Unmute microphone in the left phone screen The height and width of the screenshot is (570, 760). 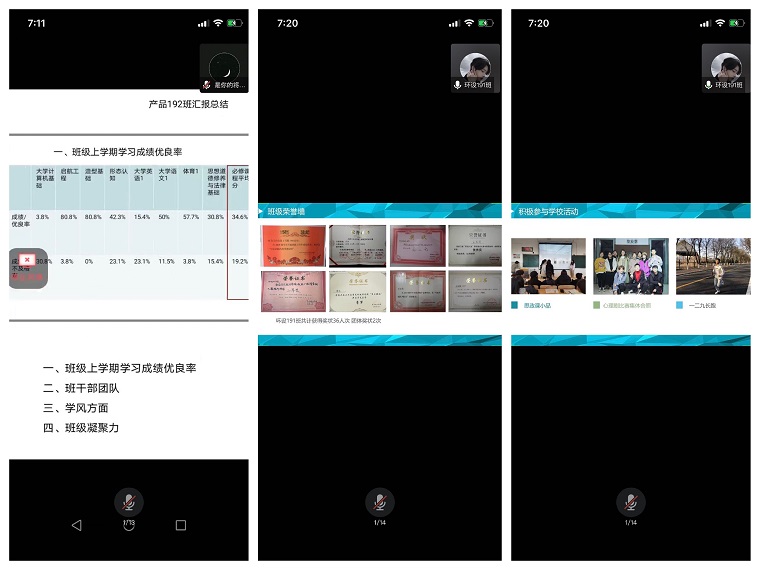pyautogui.click(x=128, y=503)
